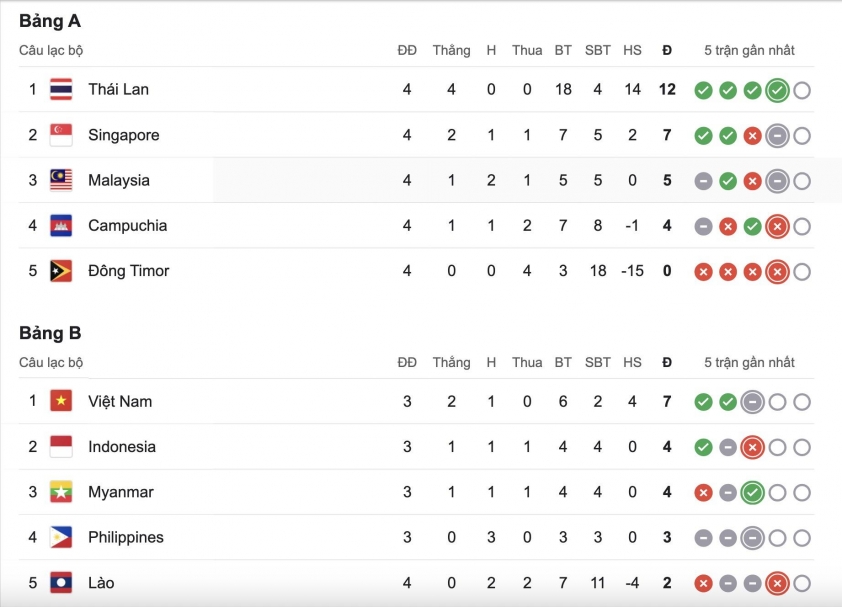Image resolution: width=842 pixels, height=607 pixels.
Task: Click the Bảng B heading
Action: (50, 333)
